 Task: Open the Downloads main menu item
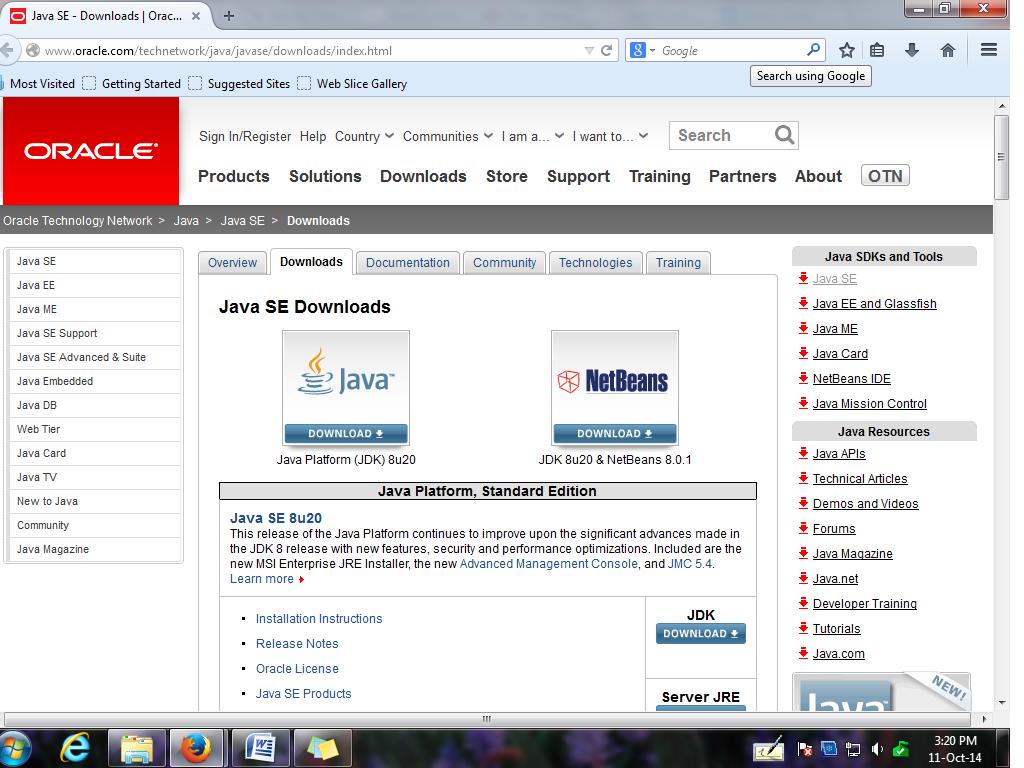(x=423, y=176)
